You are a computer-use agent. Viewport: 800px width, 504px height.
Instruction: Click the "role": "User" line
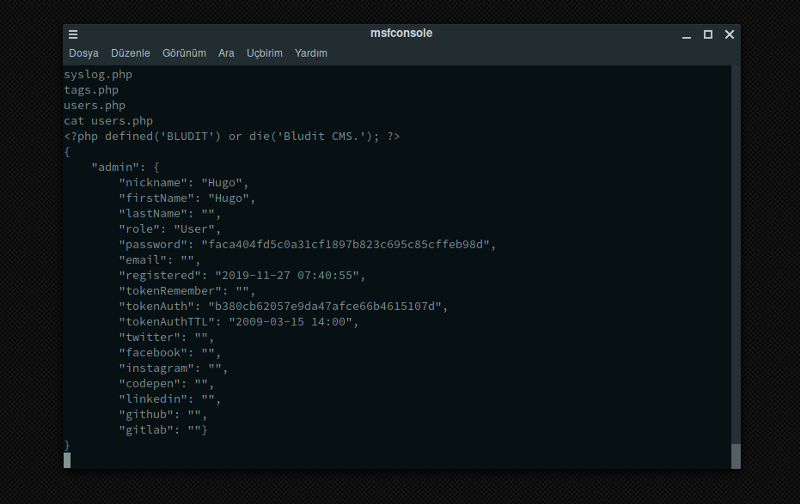coord(169,229)
